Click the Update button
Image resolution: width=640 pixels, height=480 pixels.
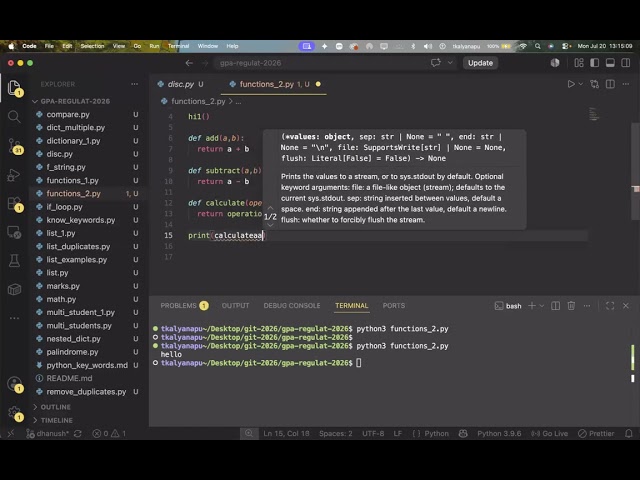click(x=480, y=63)
